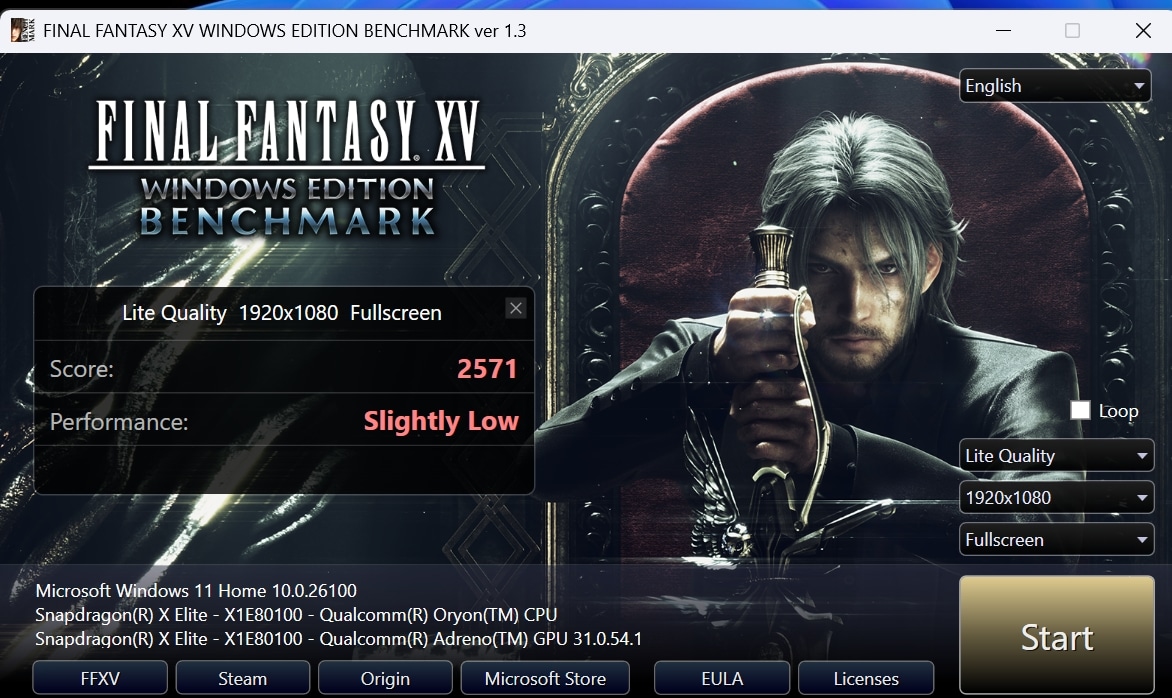Click the score value 2571

tap(487, 369)
